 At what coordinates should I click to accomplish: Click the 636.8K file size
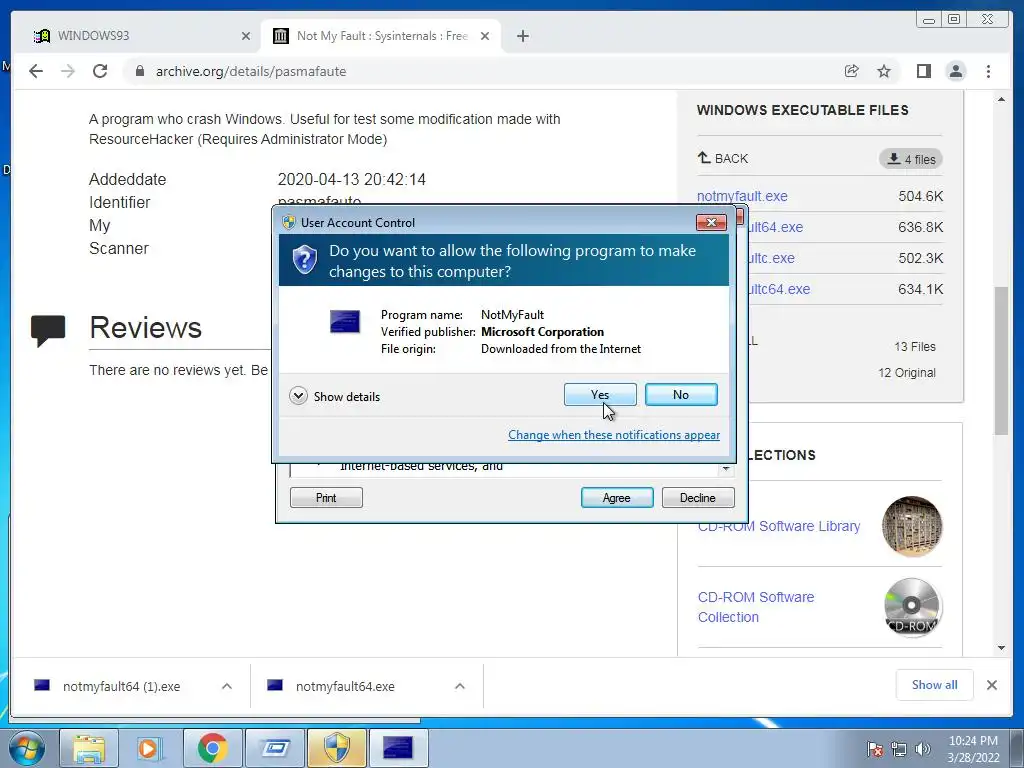coord(920,227)
